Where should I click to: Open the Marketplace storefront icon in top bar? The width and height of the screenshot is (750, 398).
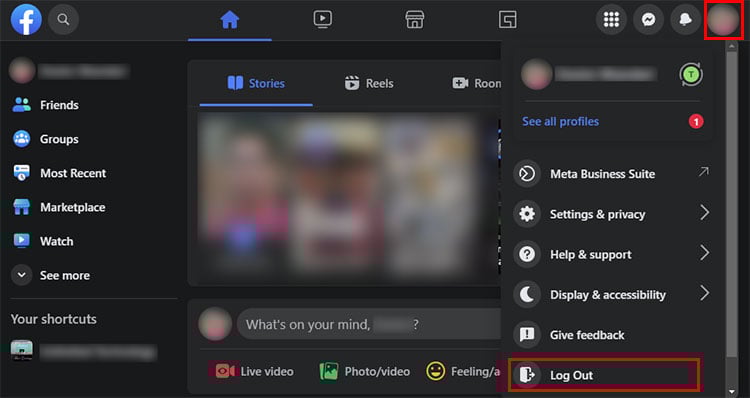coord(415,20)
